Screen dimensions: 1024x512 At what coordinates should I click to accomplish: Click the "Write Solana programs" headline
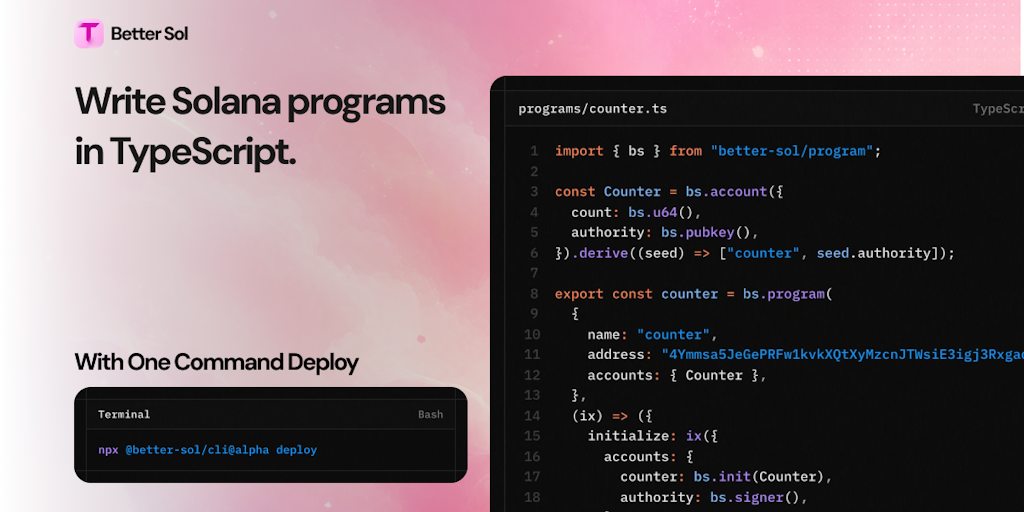(x=261, y=101)
